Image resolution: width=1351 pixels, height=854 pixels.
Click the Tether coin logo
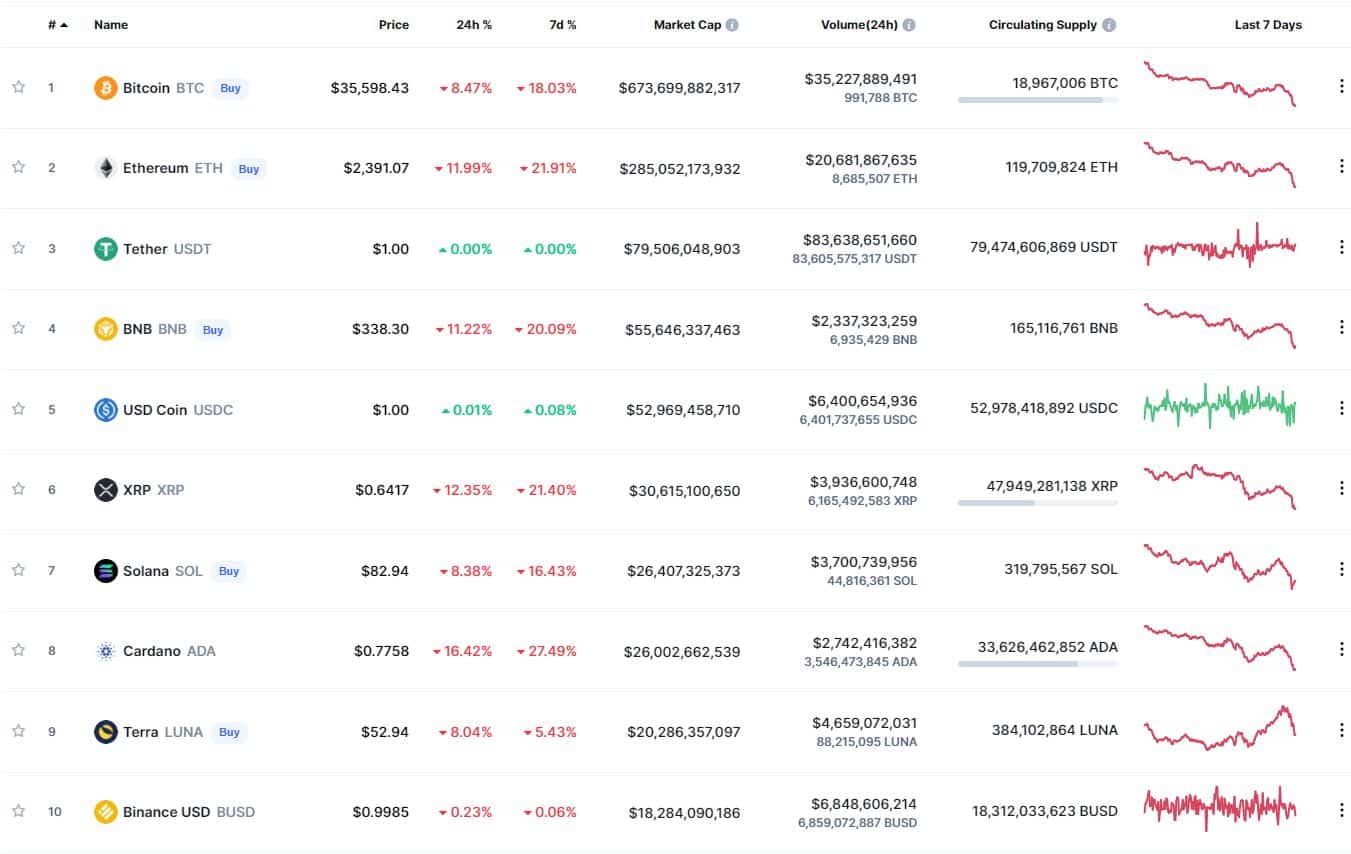[105, 249]
